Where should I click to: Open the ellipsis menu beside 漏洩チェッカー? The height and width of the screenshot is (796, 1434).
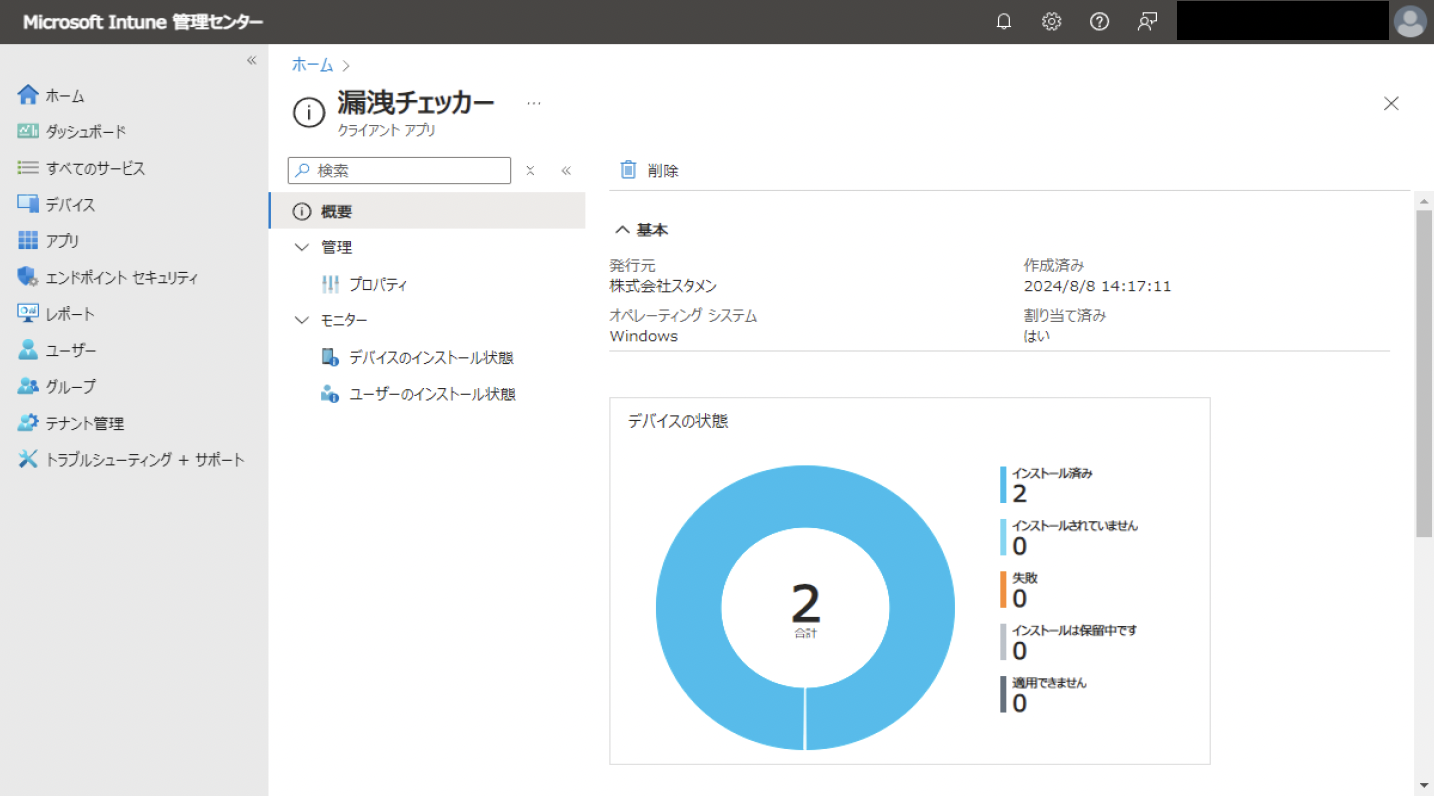coord(534,103)
